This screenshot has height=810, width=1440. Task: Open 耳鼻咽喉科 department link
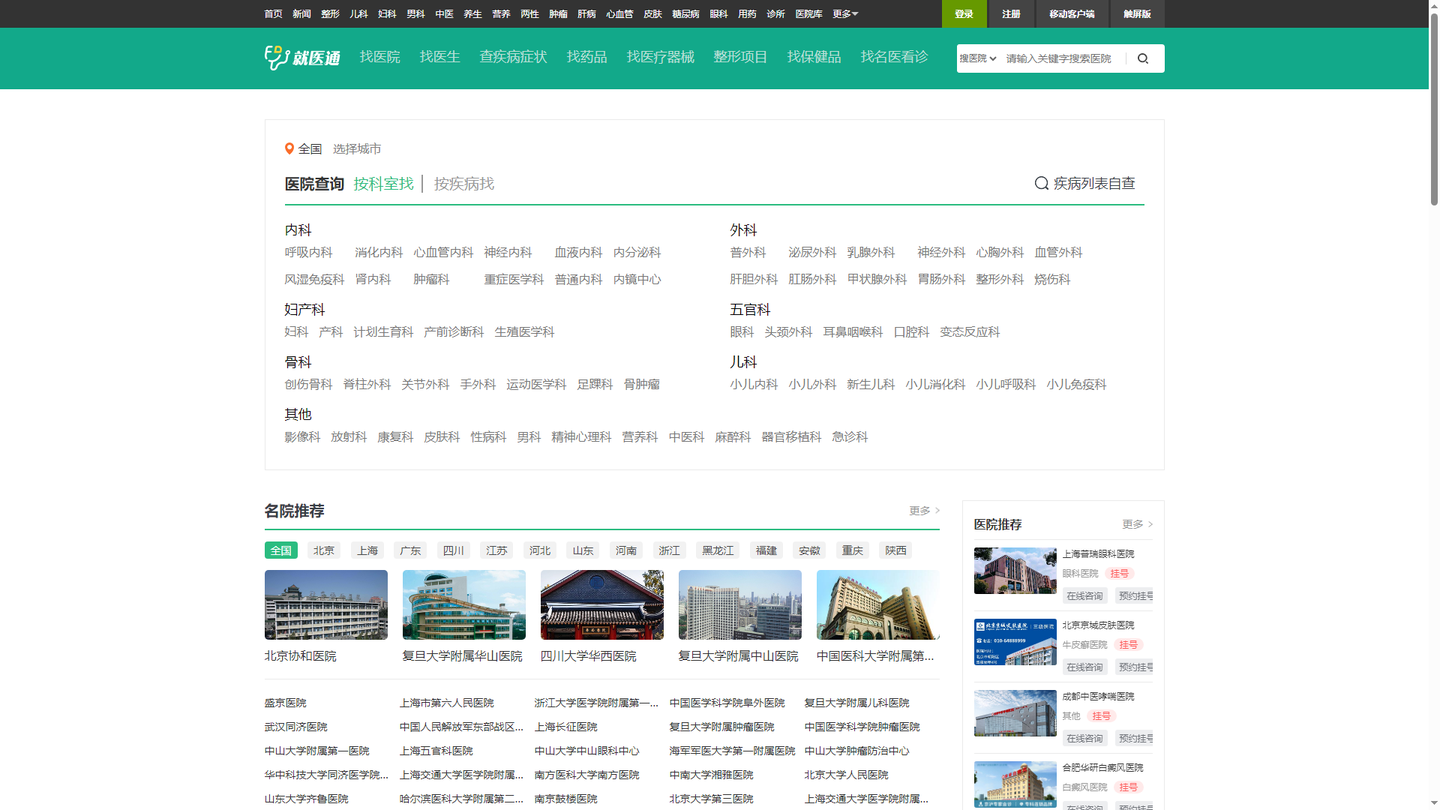click(853, 332)
